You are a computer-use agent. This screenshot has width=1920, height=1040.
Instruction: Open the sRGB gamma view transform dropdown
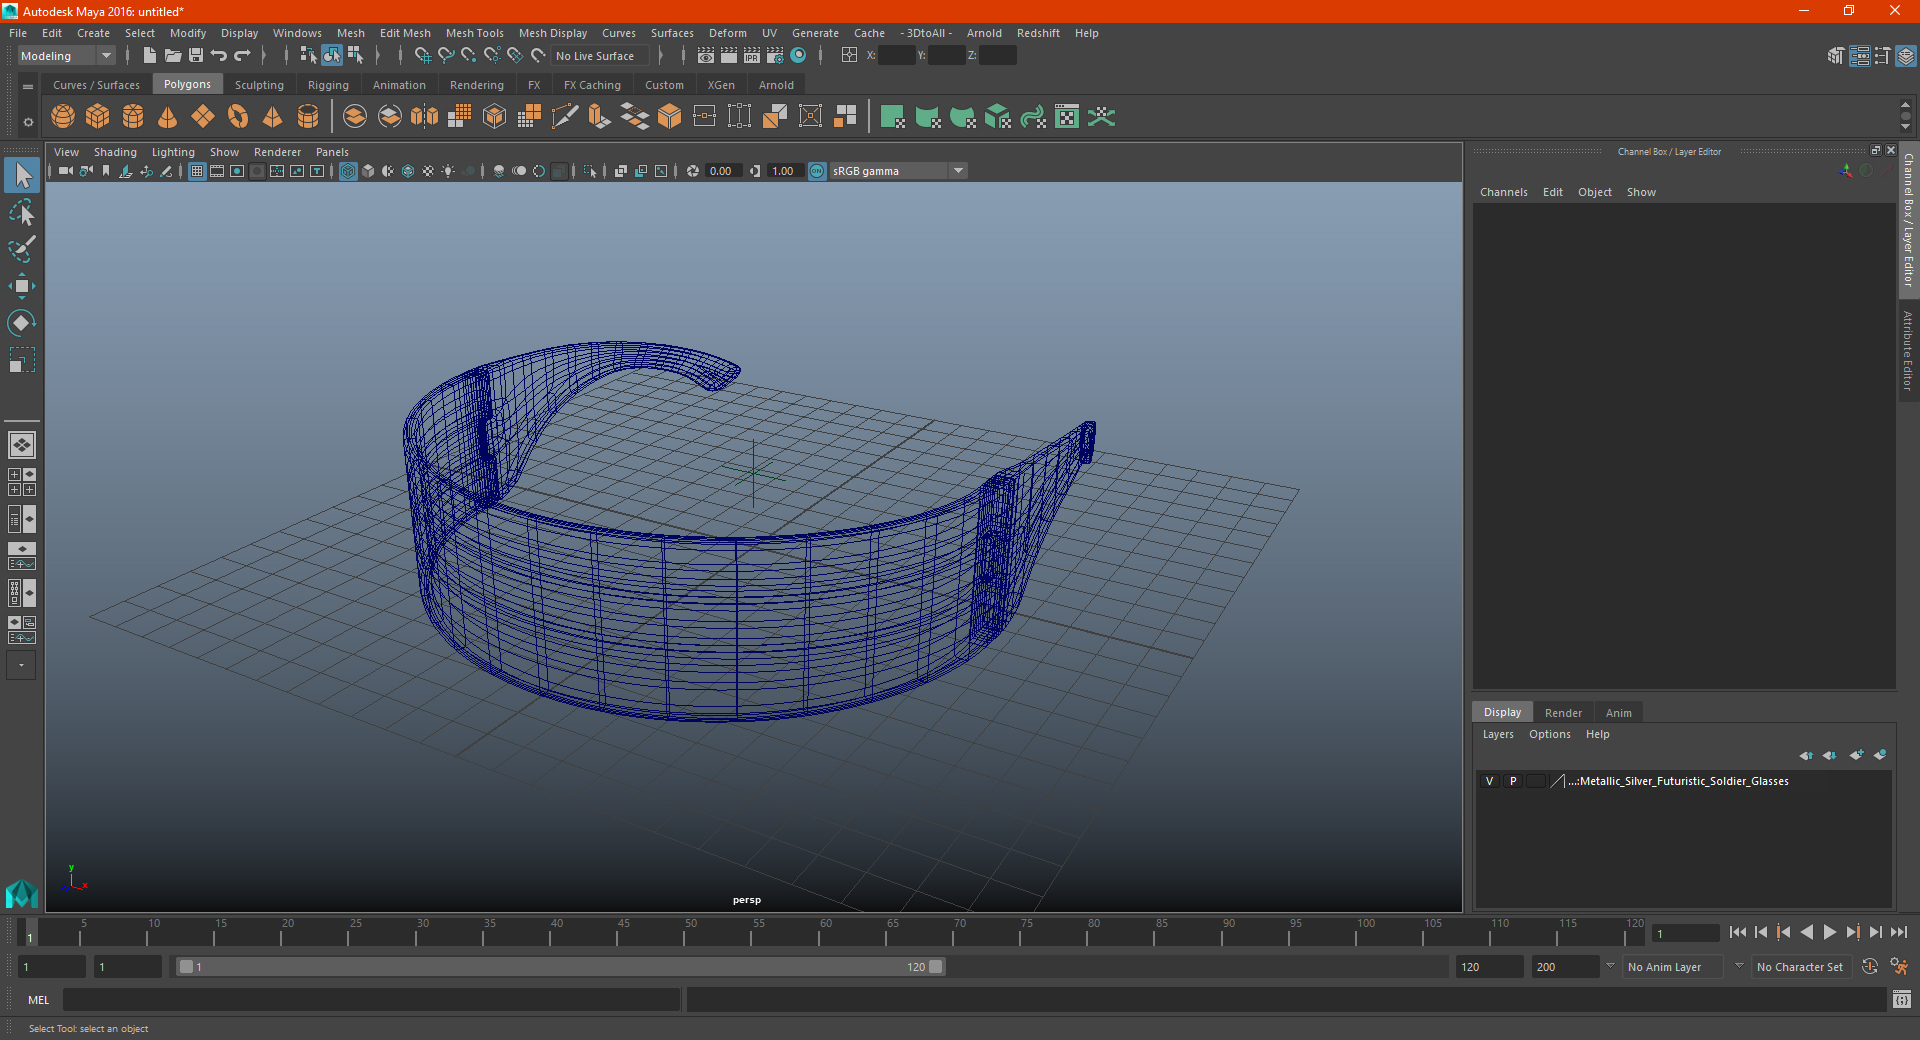[898, 171]
